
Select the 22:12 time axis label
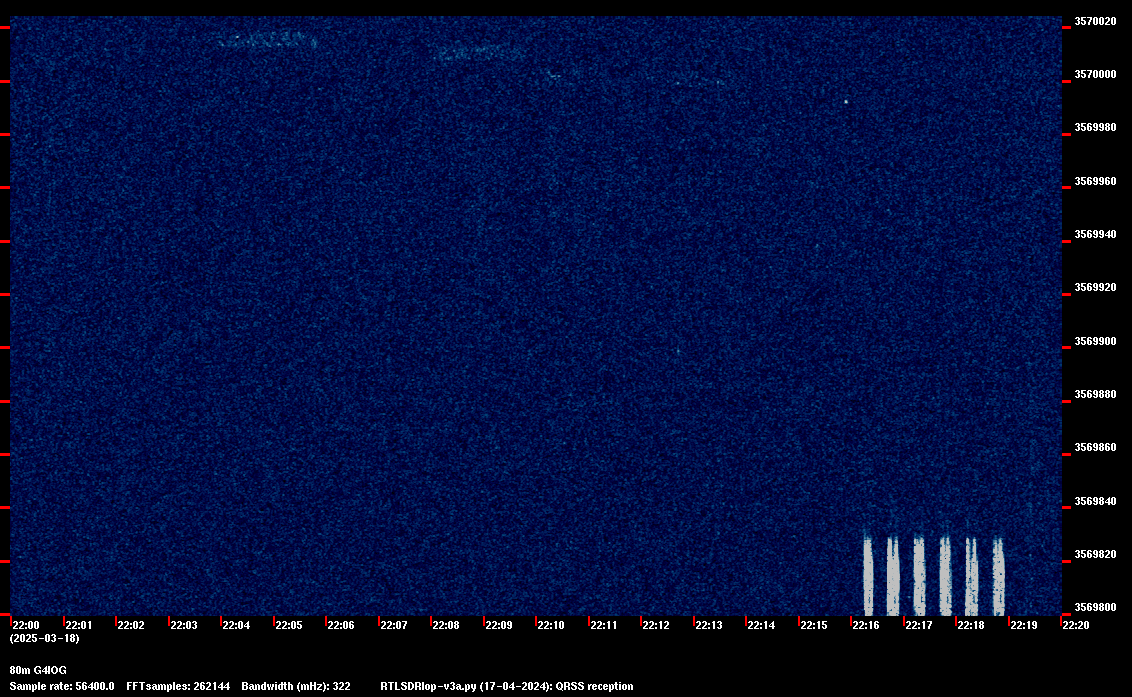[656, 625]
